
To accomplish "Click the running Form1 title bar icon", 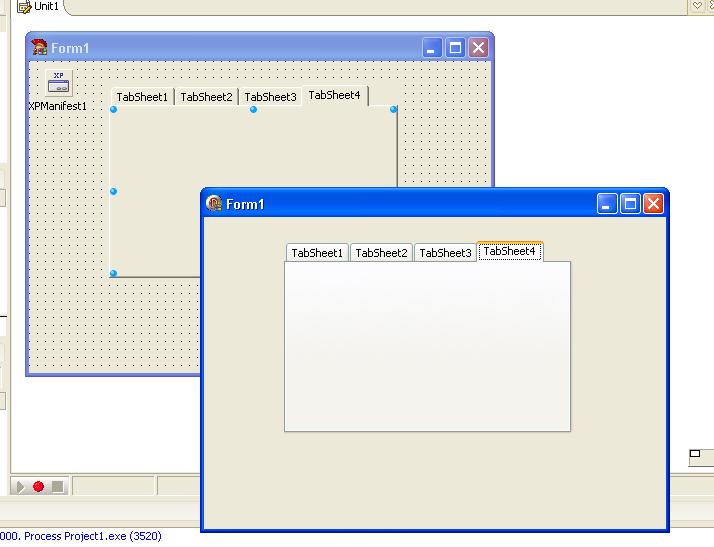I will coord(214,203).
